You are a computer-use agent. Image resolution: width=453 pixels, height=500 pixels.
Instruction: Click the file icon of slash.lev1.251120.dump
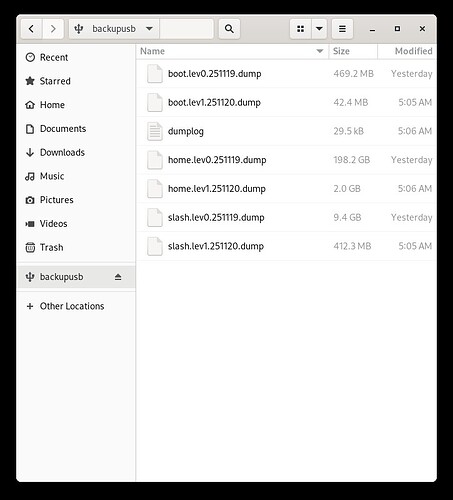155,246
